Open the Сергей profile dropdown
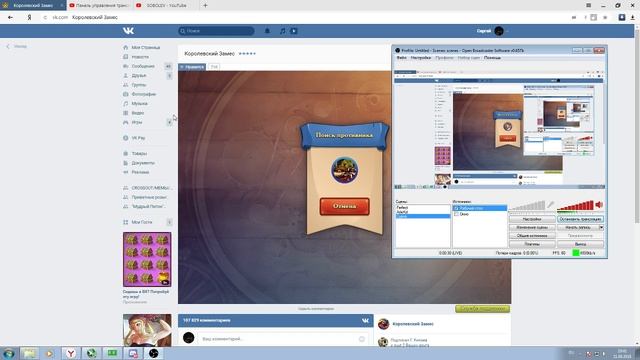The height and width of the screenshot is (360, 640). click(493, 31)
